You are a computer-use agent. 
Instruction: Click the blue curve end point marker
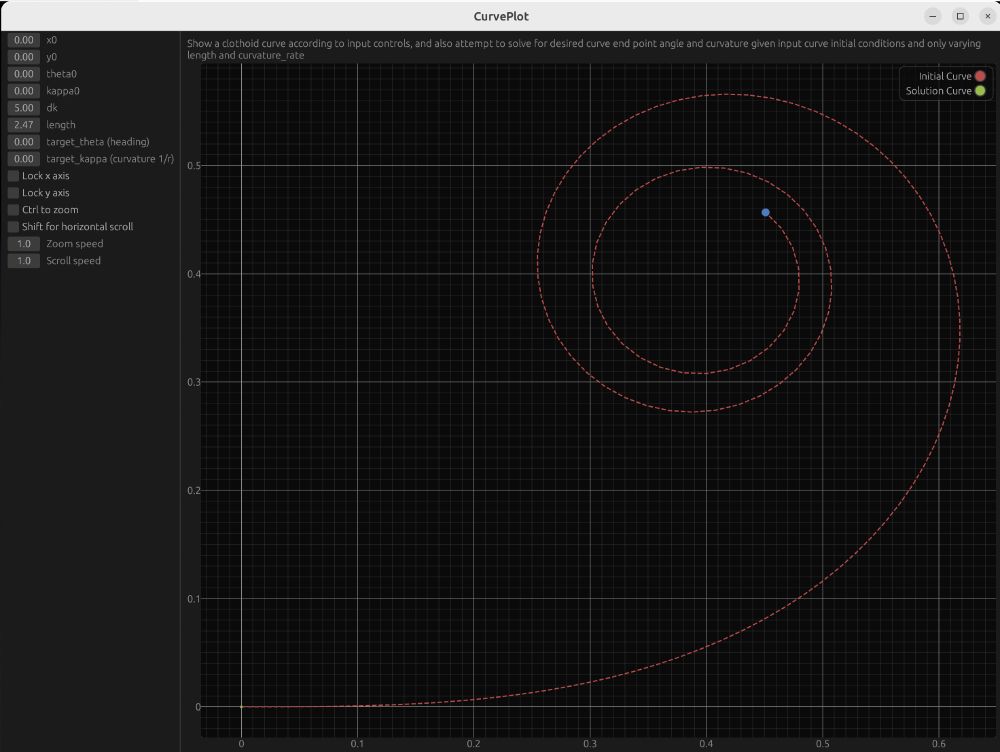[765, 212]
